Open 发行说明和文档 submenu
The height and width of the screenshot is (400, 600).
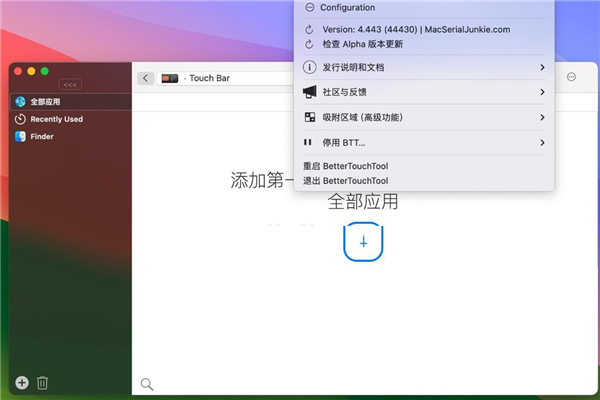click(424, 67)
